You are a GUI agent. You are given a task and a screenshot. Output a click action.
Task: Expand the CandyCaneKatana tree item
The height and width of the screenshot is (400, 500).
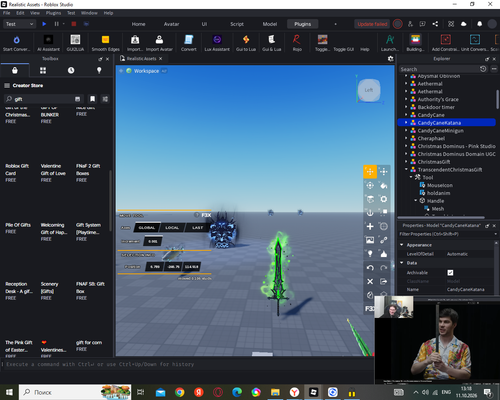[x=406, y=123]
